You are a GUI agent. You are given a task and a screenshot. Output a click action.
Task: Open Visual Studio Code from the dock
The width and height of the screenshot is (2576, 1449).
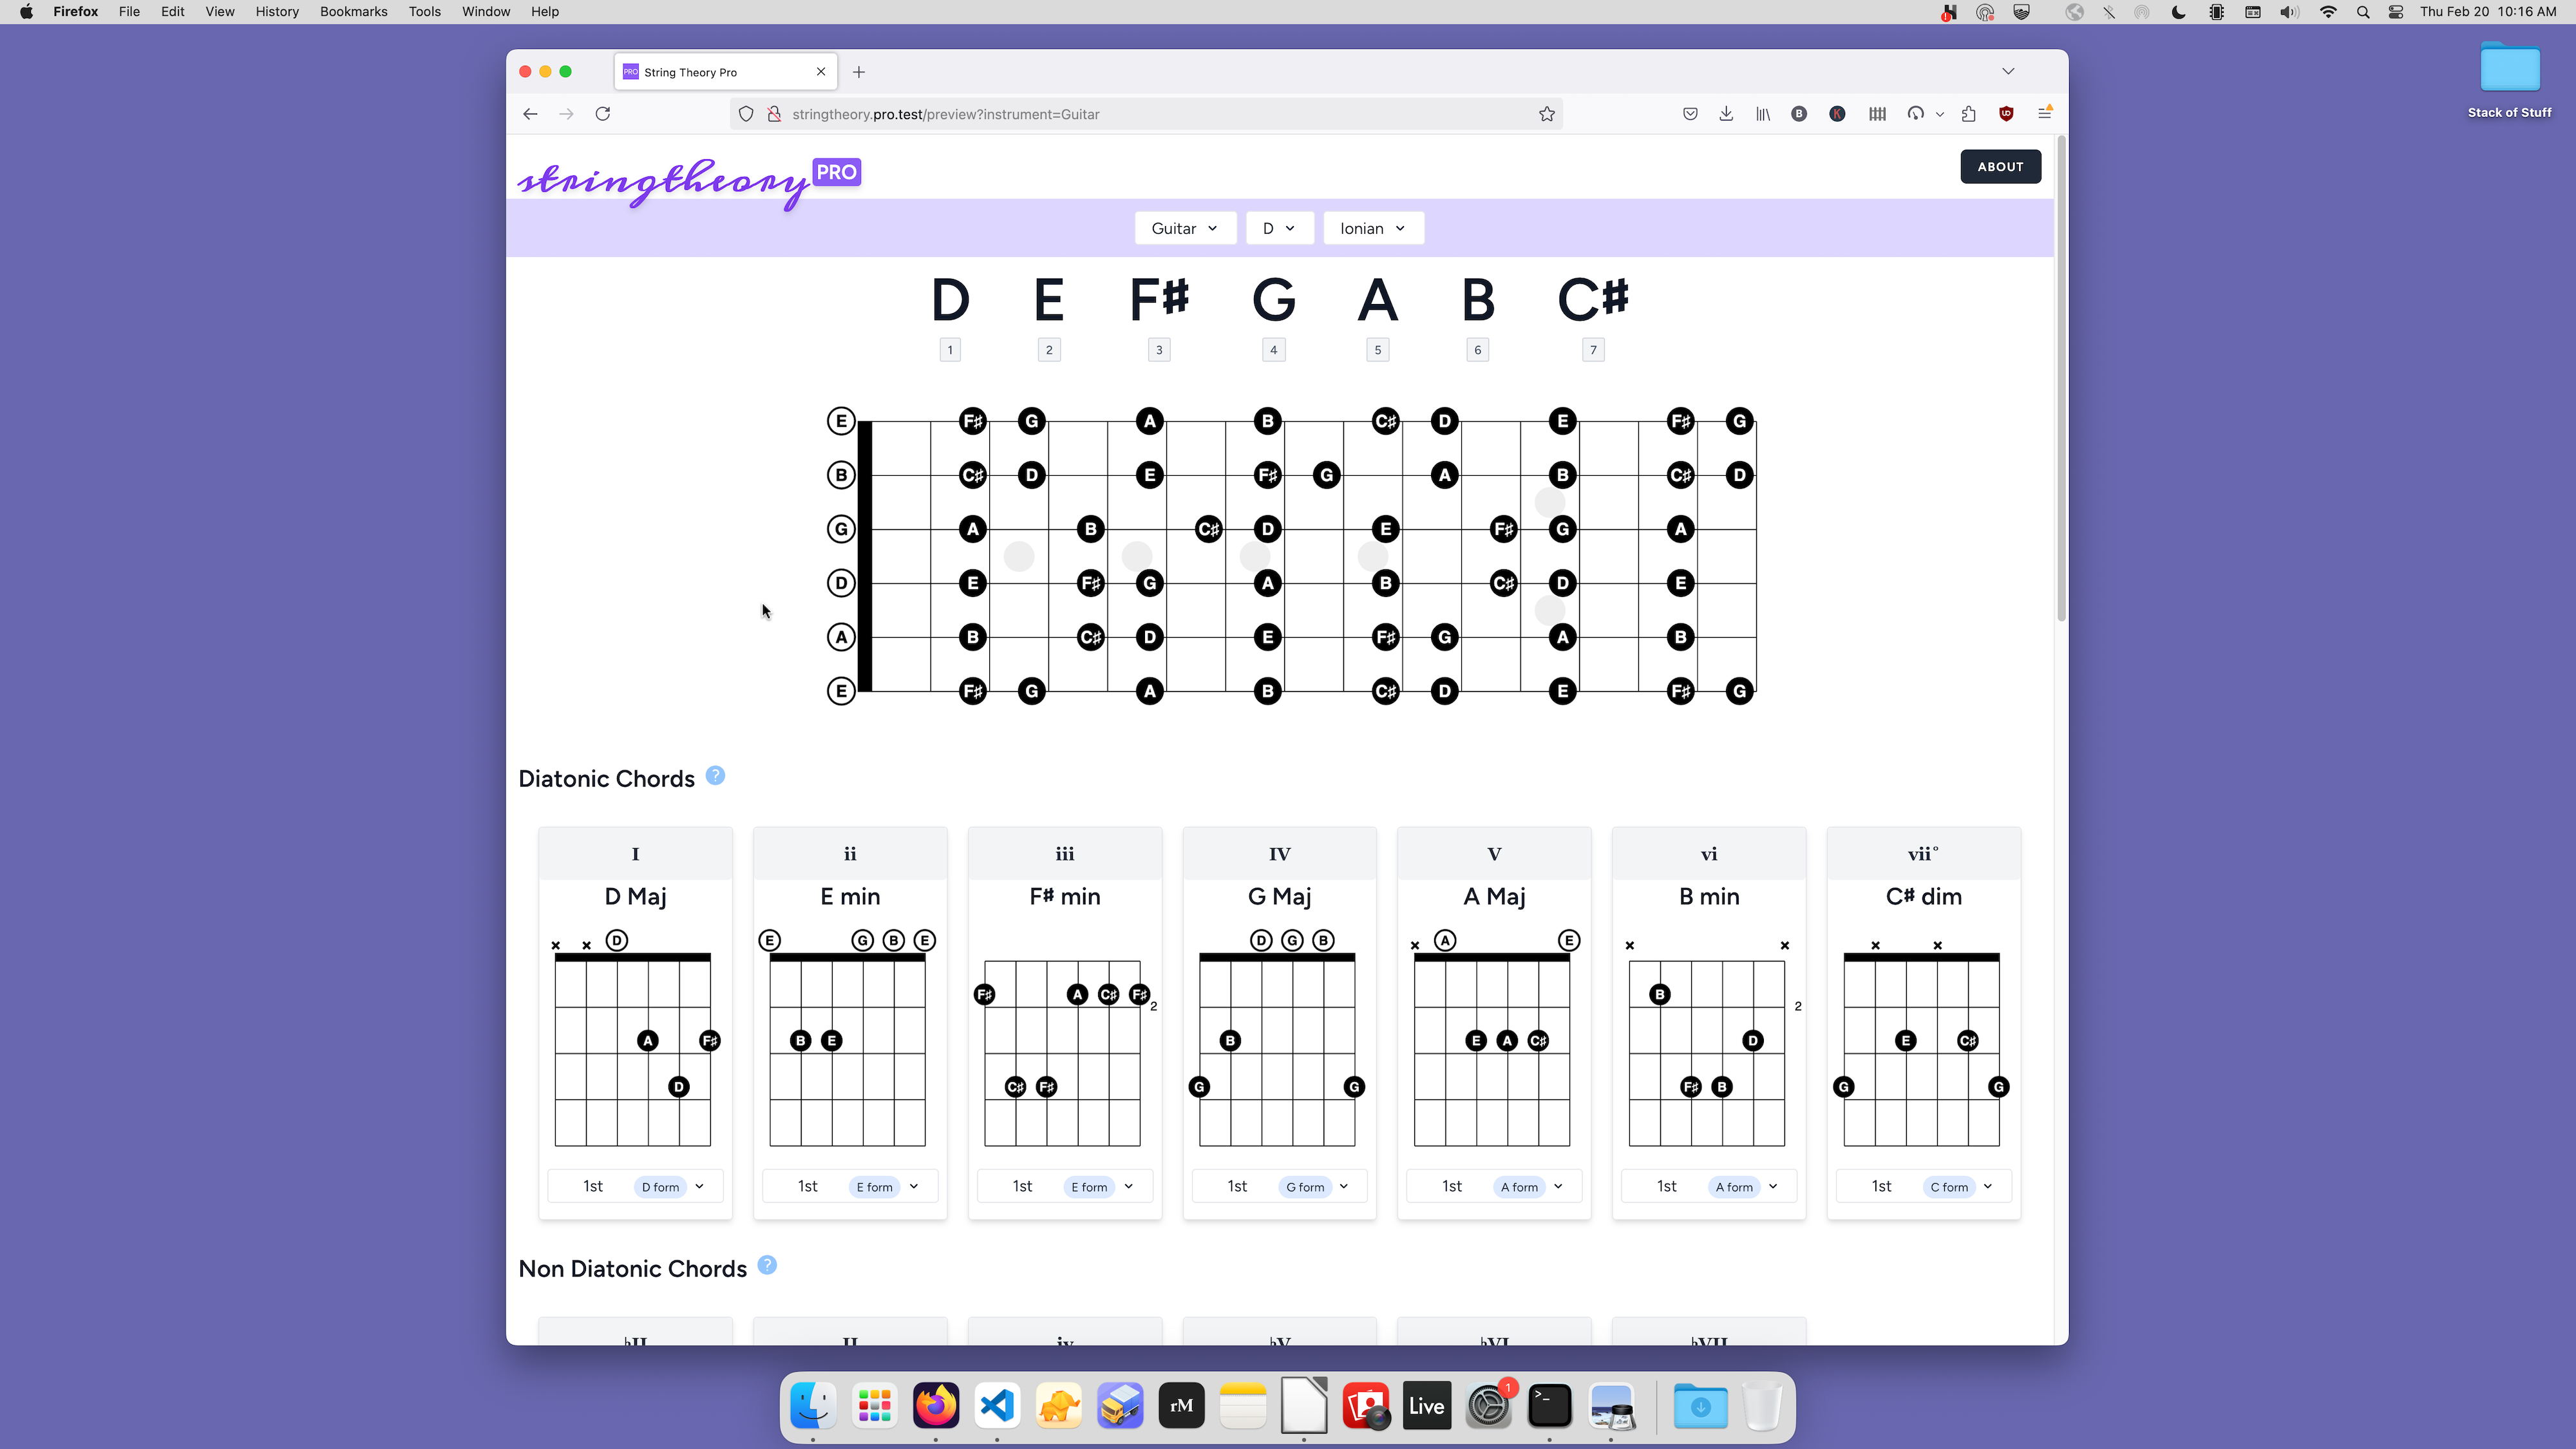coord(997,1406)
